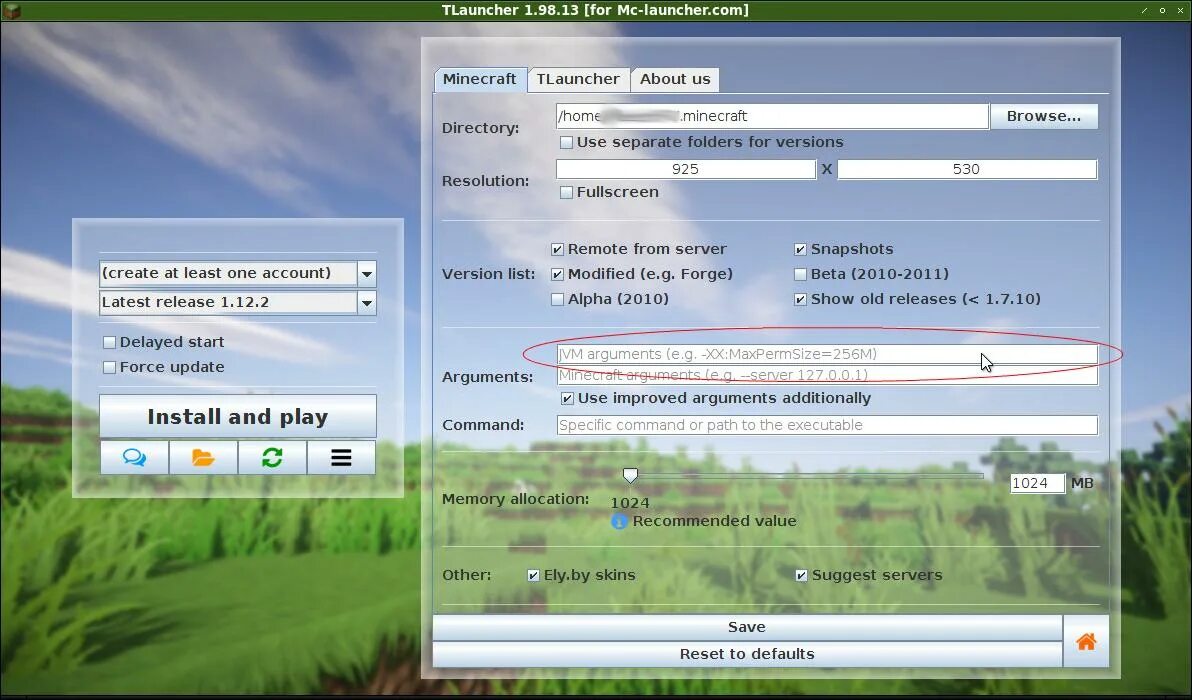Click the Directory path field
Image resolution: width=1192 pixels, height=700 pixels.
(x=772, y=116)
